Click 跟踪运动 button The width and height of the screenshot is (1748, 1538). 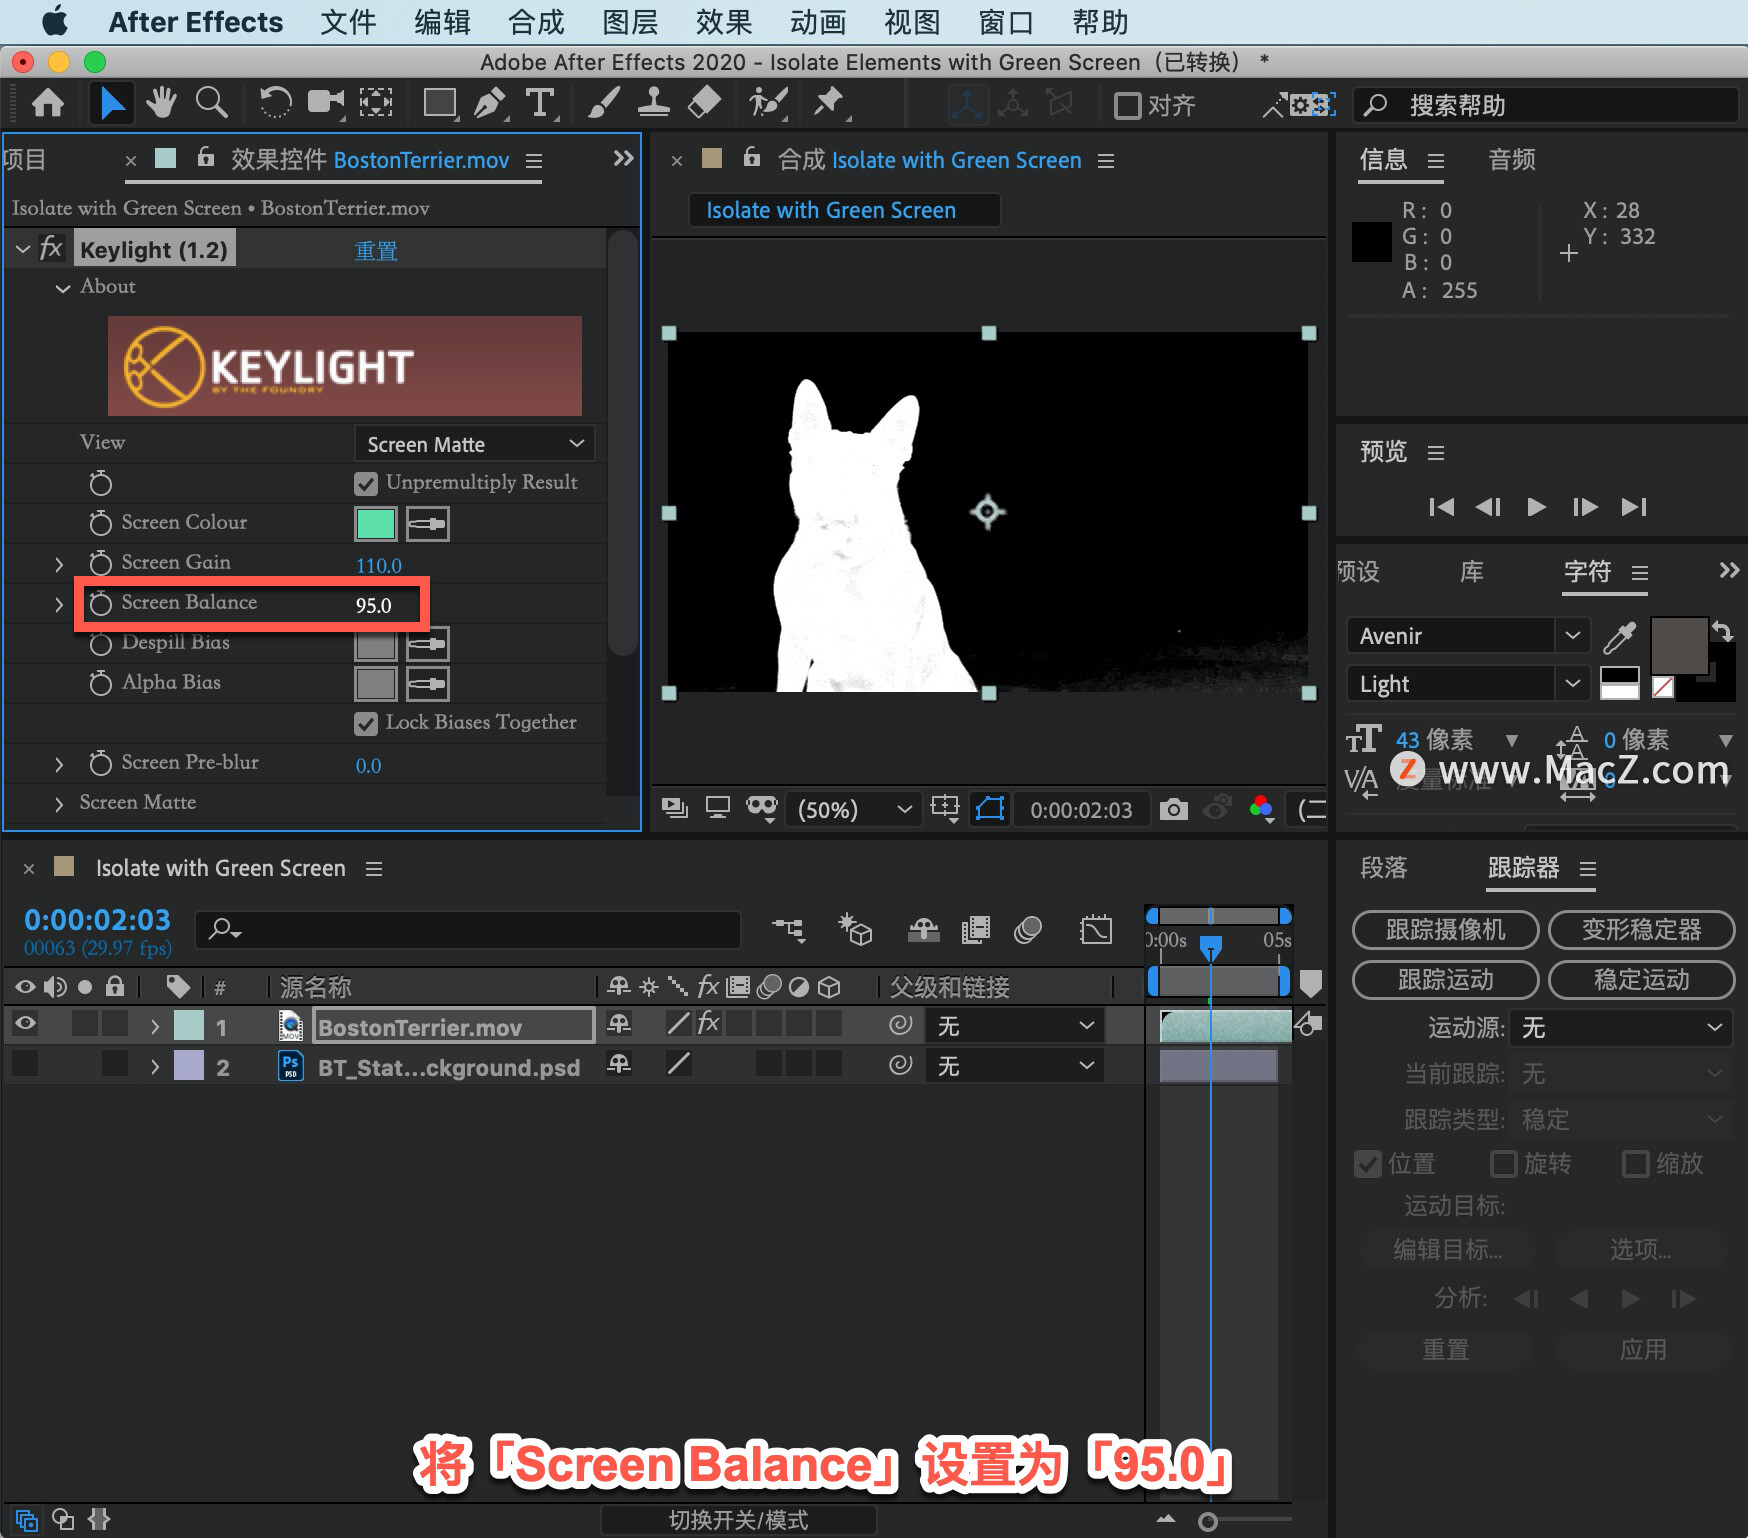tap(1445, 980)
